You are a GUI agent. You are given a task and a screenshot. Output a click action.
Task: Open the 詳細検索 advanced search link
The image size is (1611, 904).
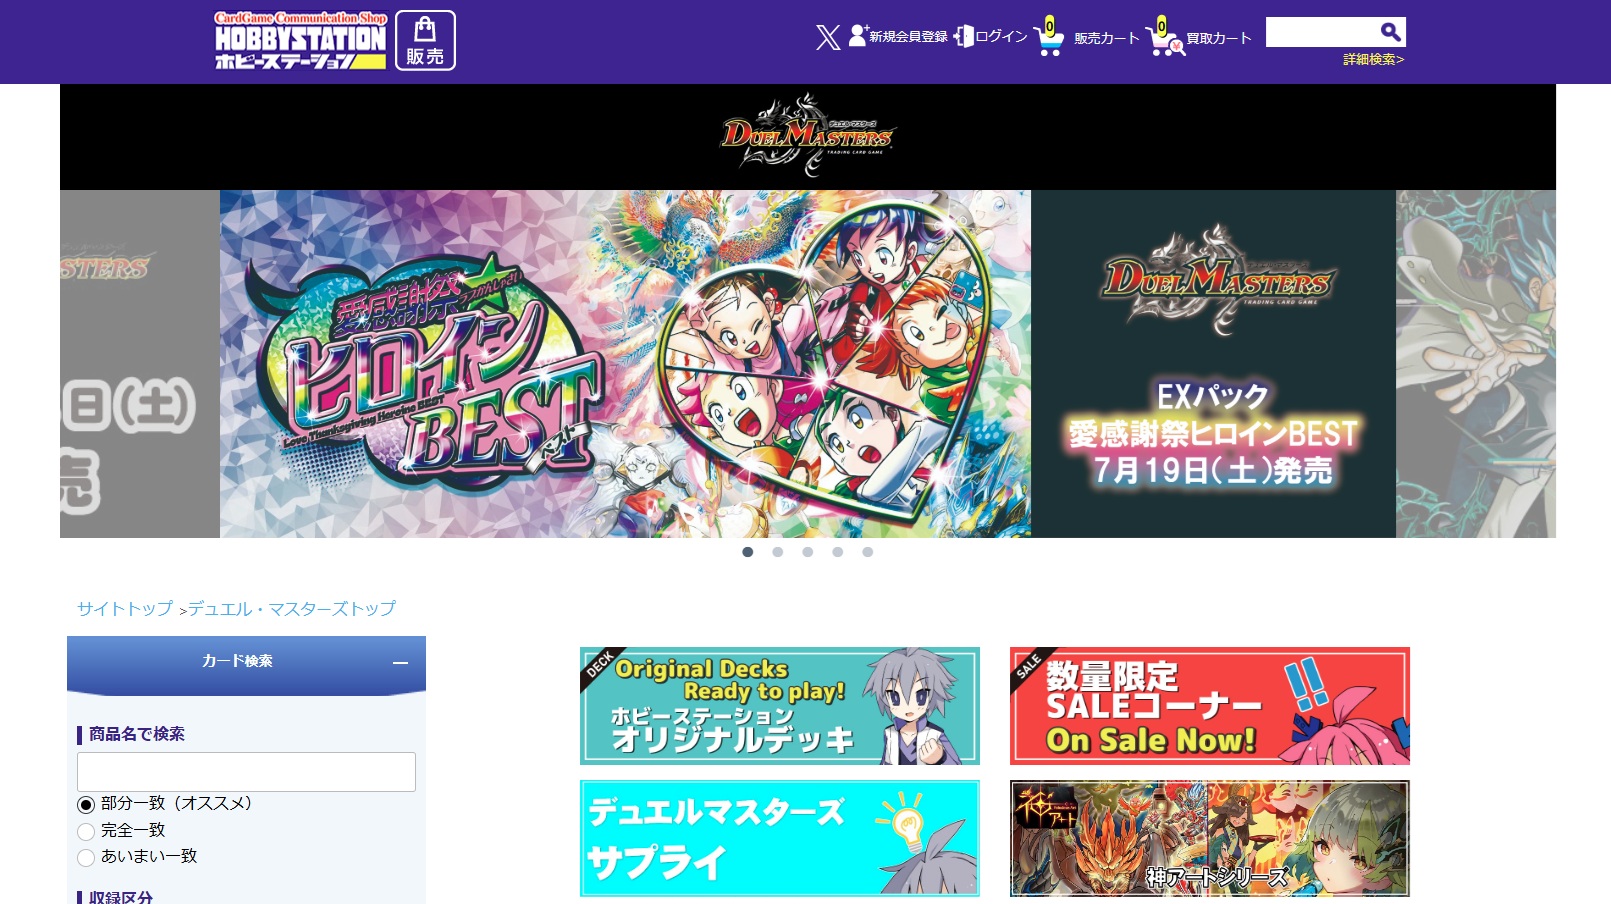(x=1373, y=60)
